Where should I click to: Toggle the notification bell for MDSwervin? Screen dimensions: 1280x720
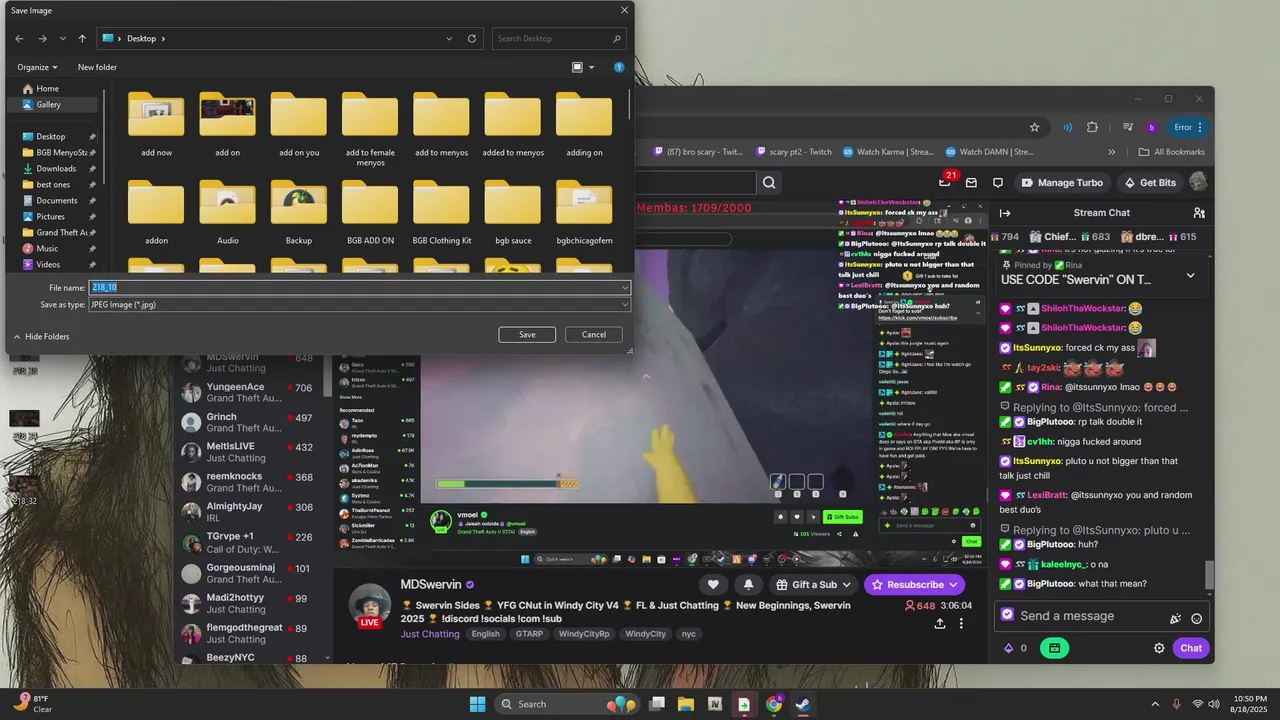point(748,585)
